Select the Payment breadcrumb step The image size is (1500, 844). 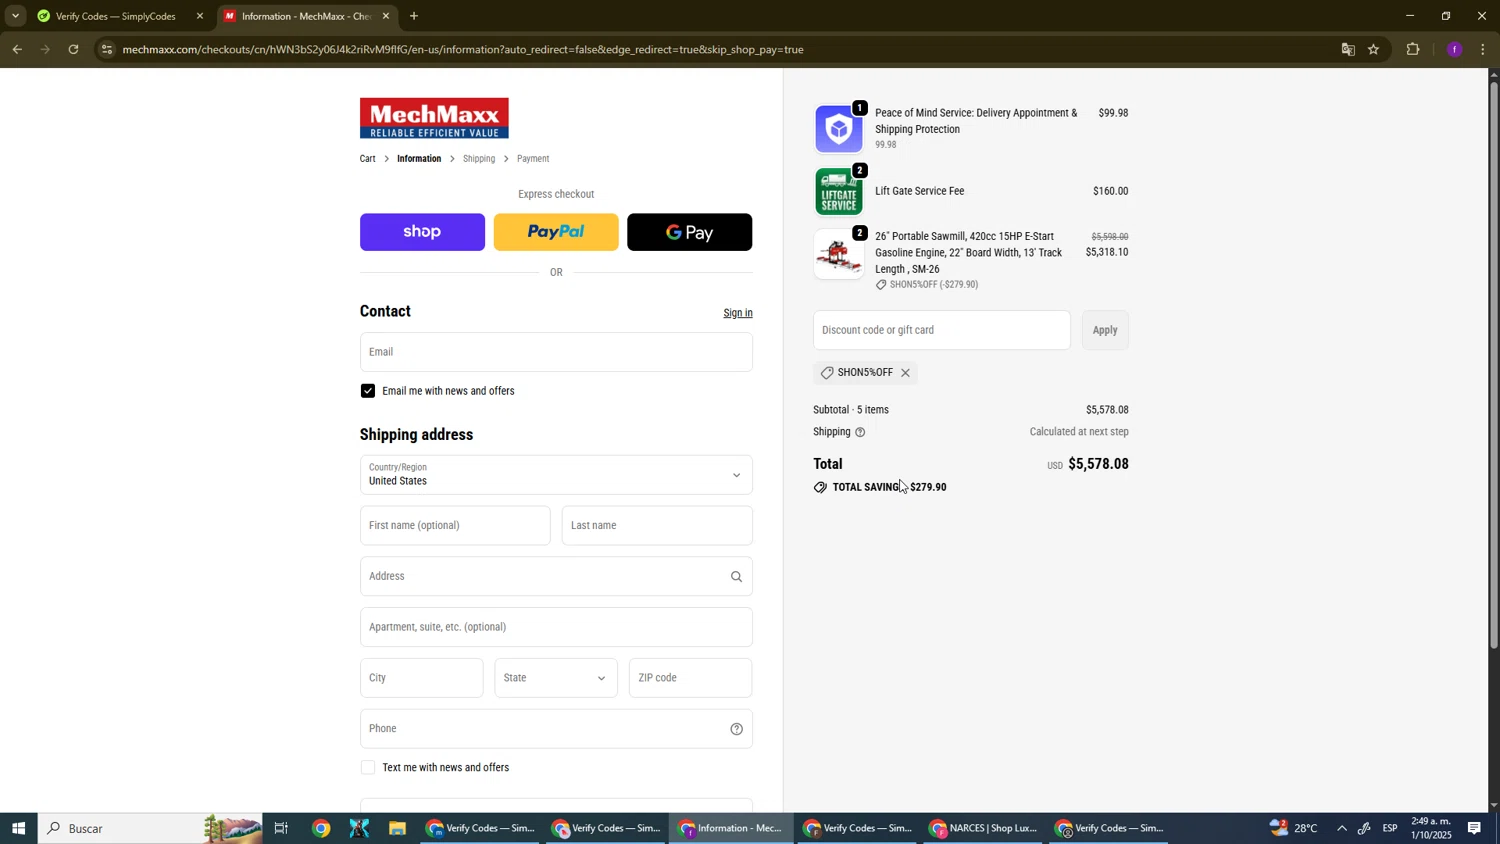(533, 159)
